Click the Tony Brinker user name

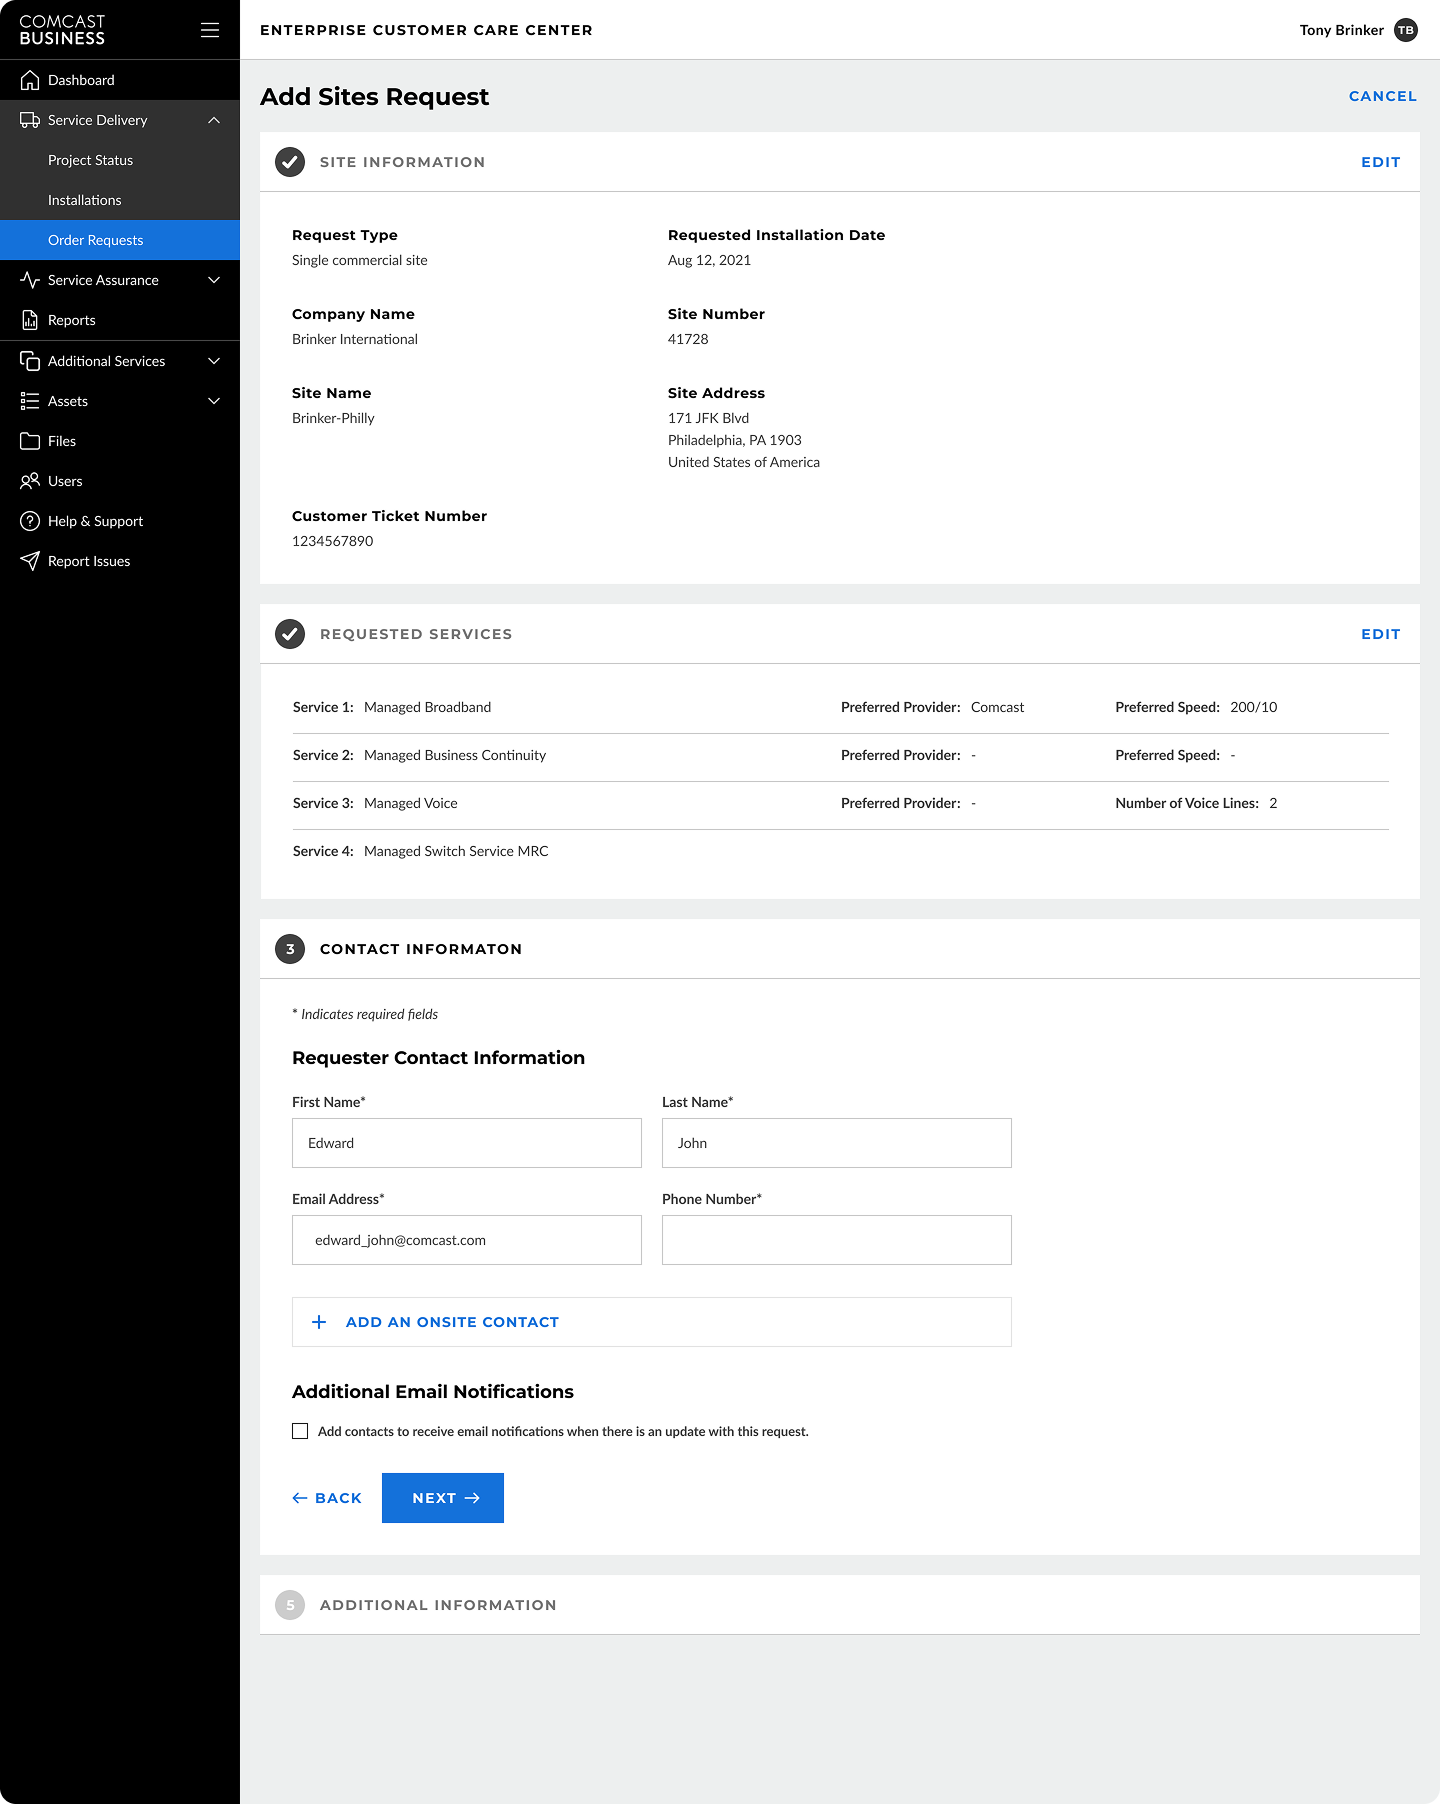pos(1342,30)
